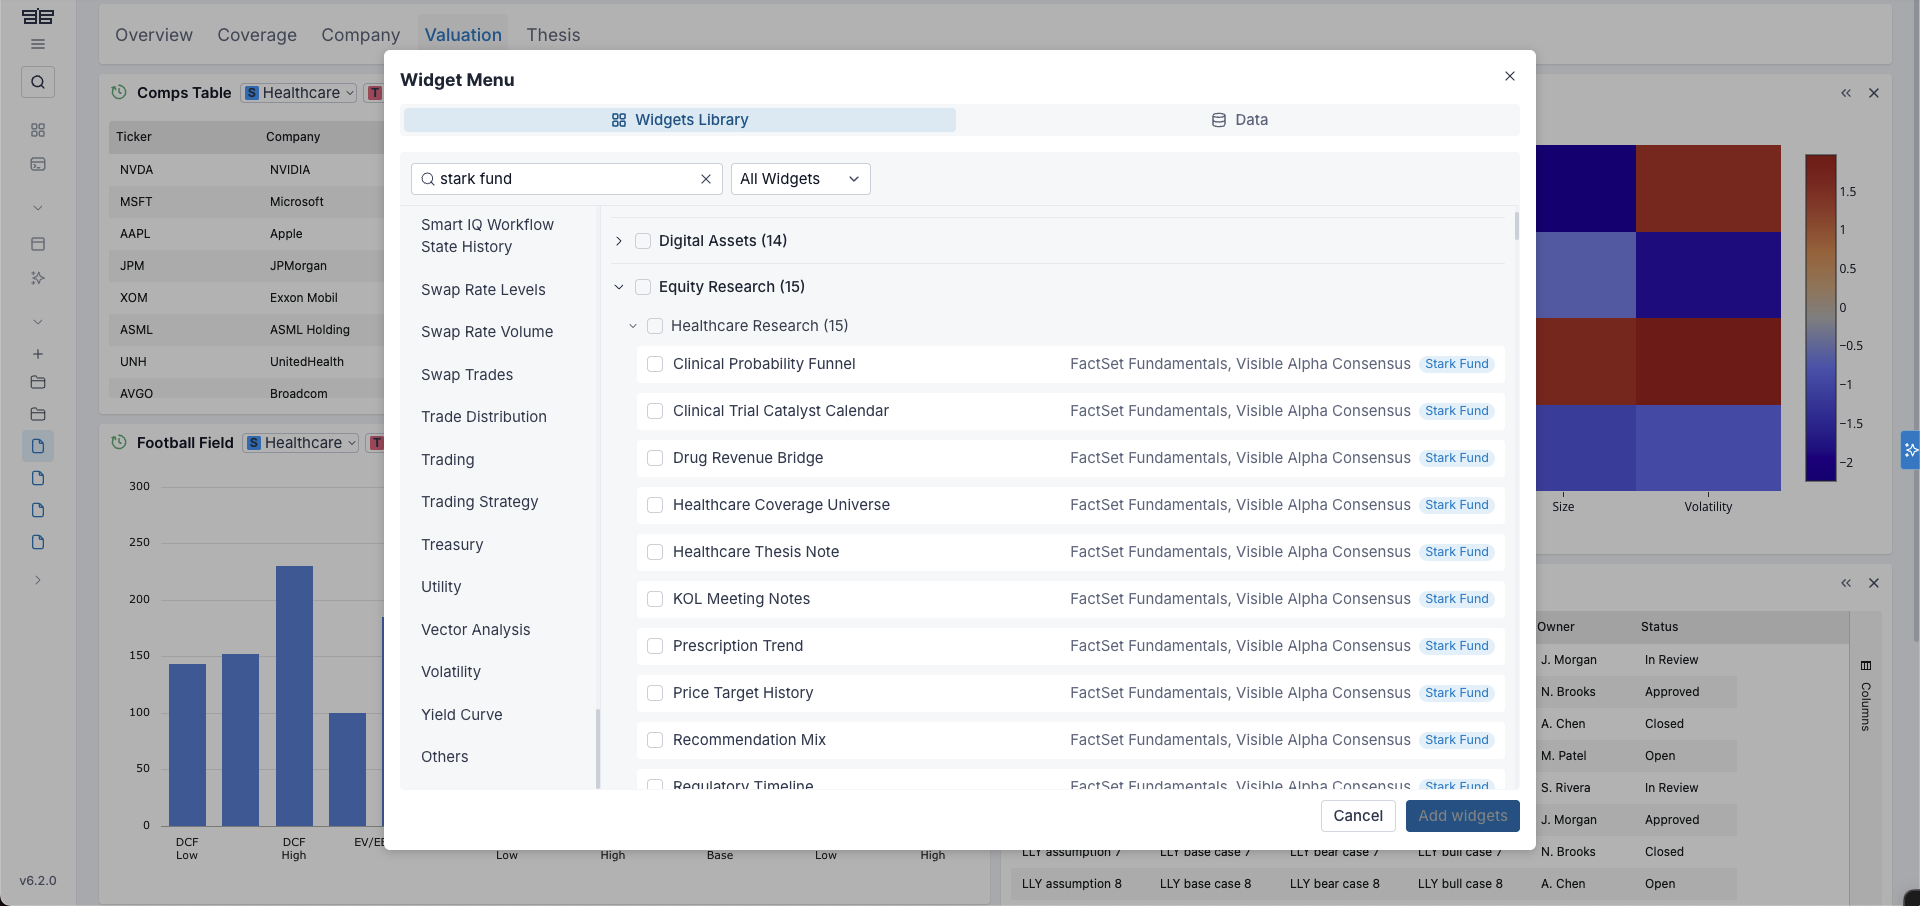The height and width of the screenshot is (906, 1920).
Task: Tick the Healthcare Coverage Universe checkbox
Action: tap(655, 505)
